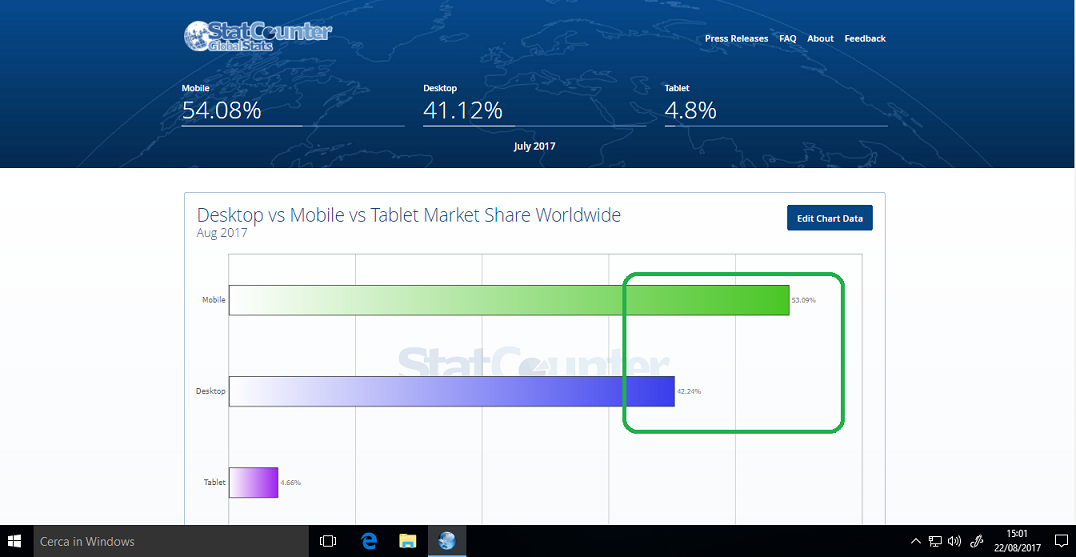Open the Windows Start menu
The height and width of the screenshot is (557, 1076).
(16, 541)
